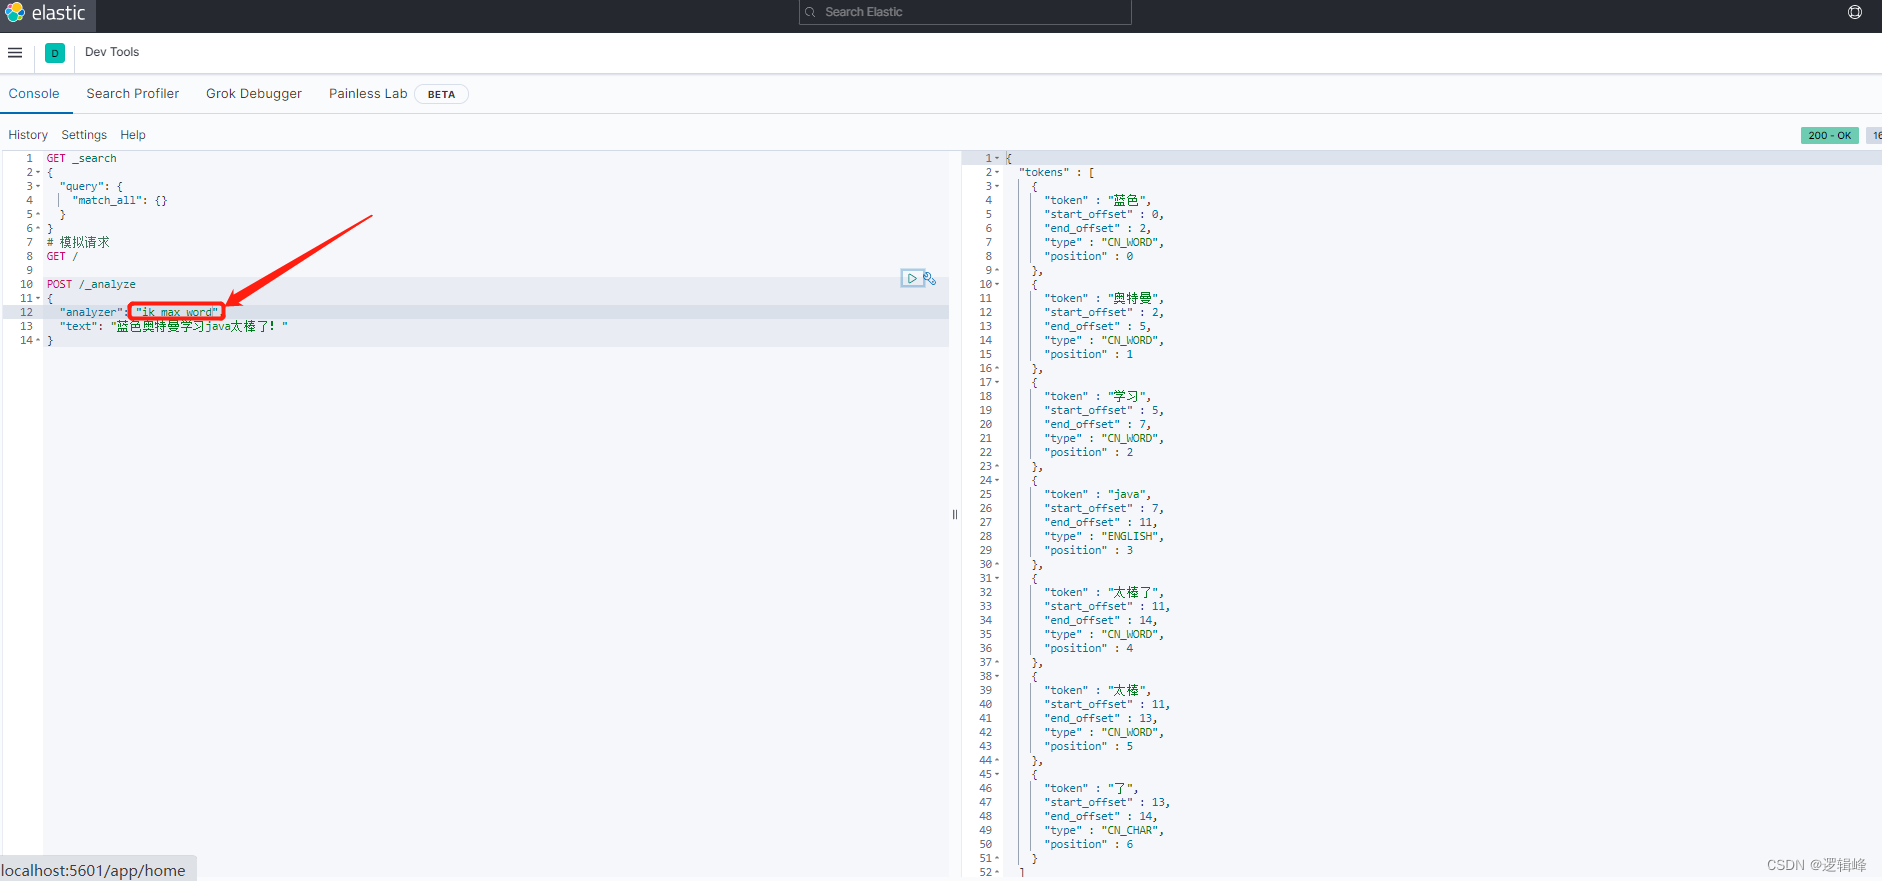Click the GET / line in the editor

(62, 256)
